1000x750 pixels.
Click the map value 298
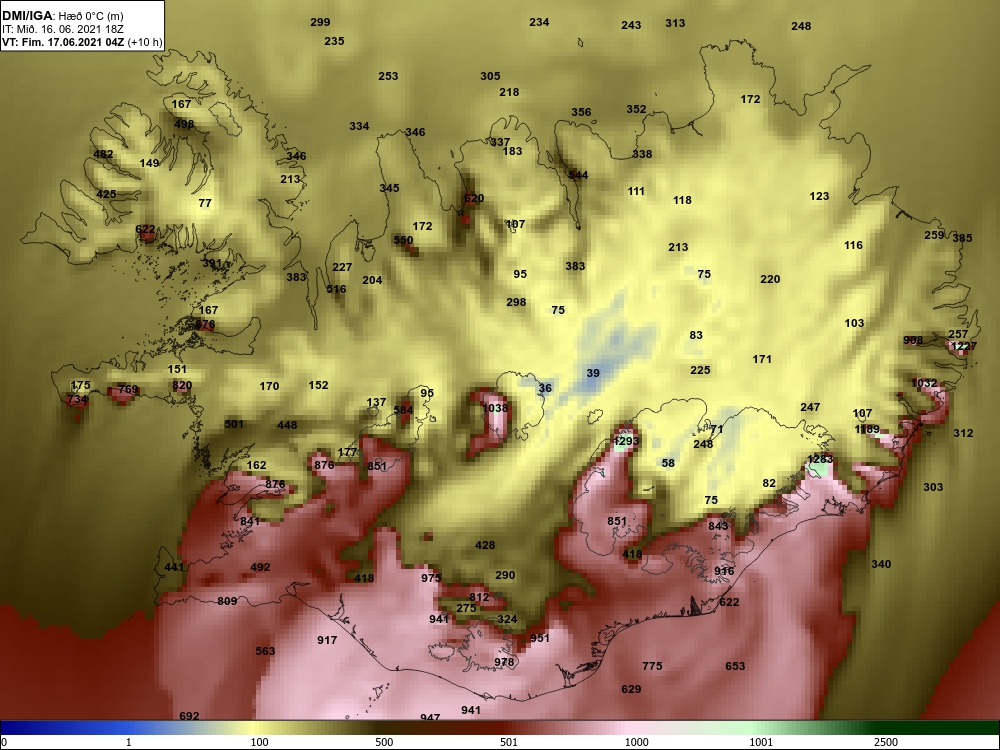pos(516,302)
